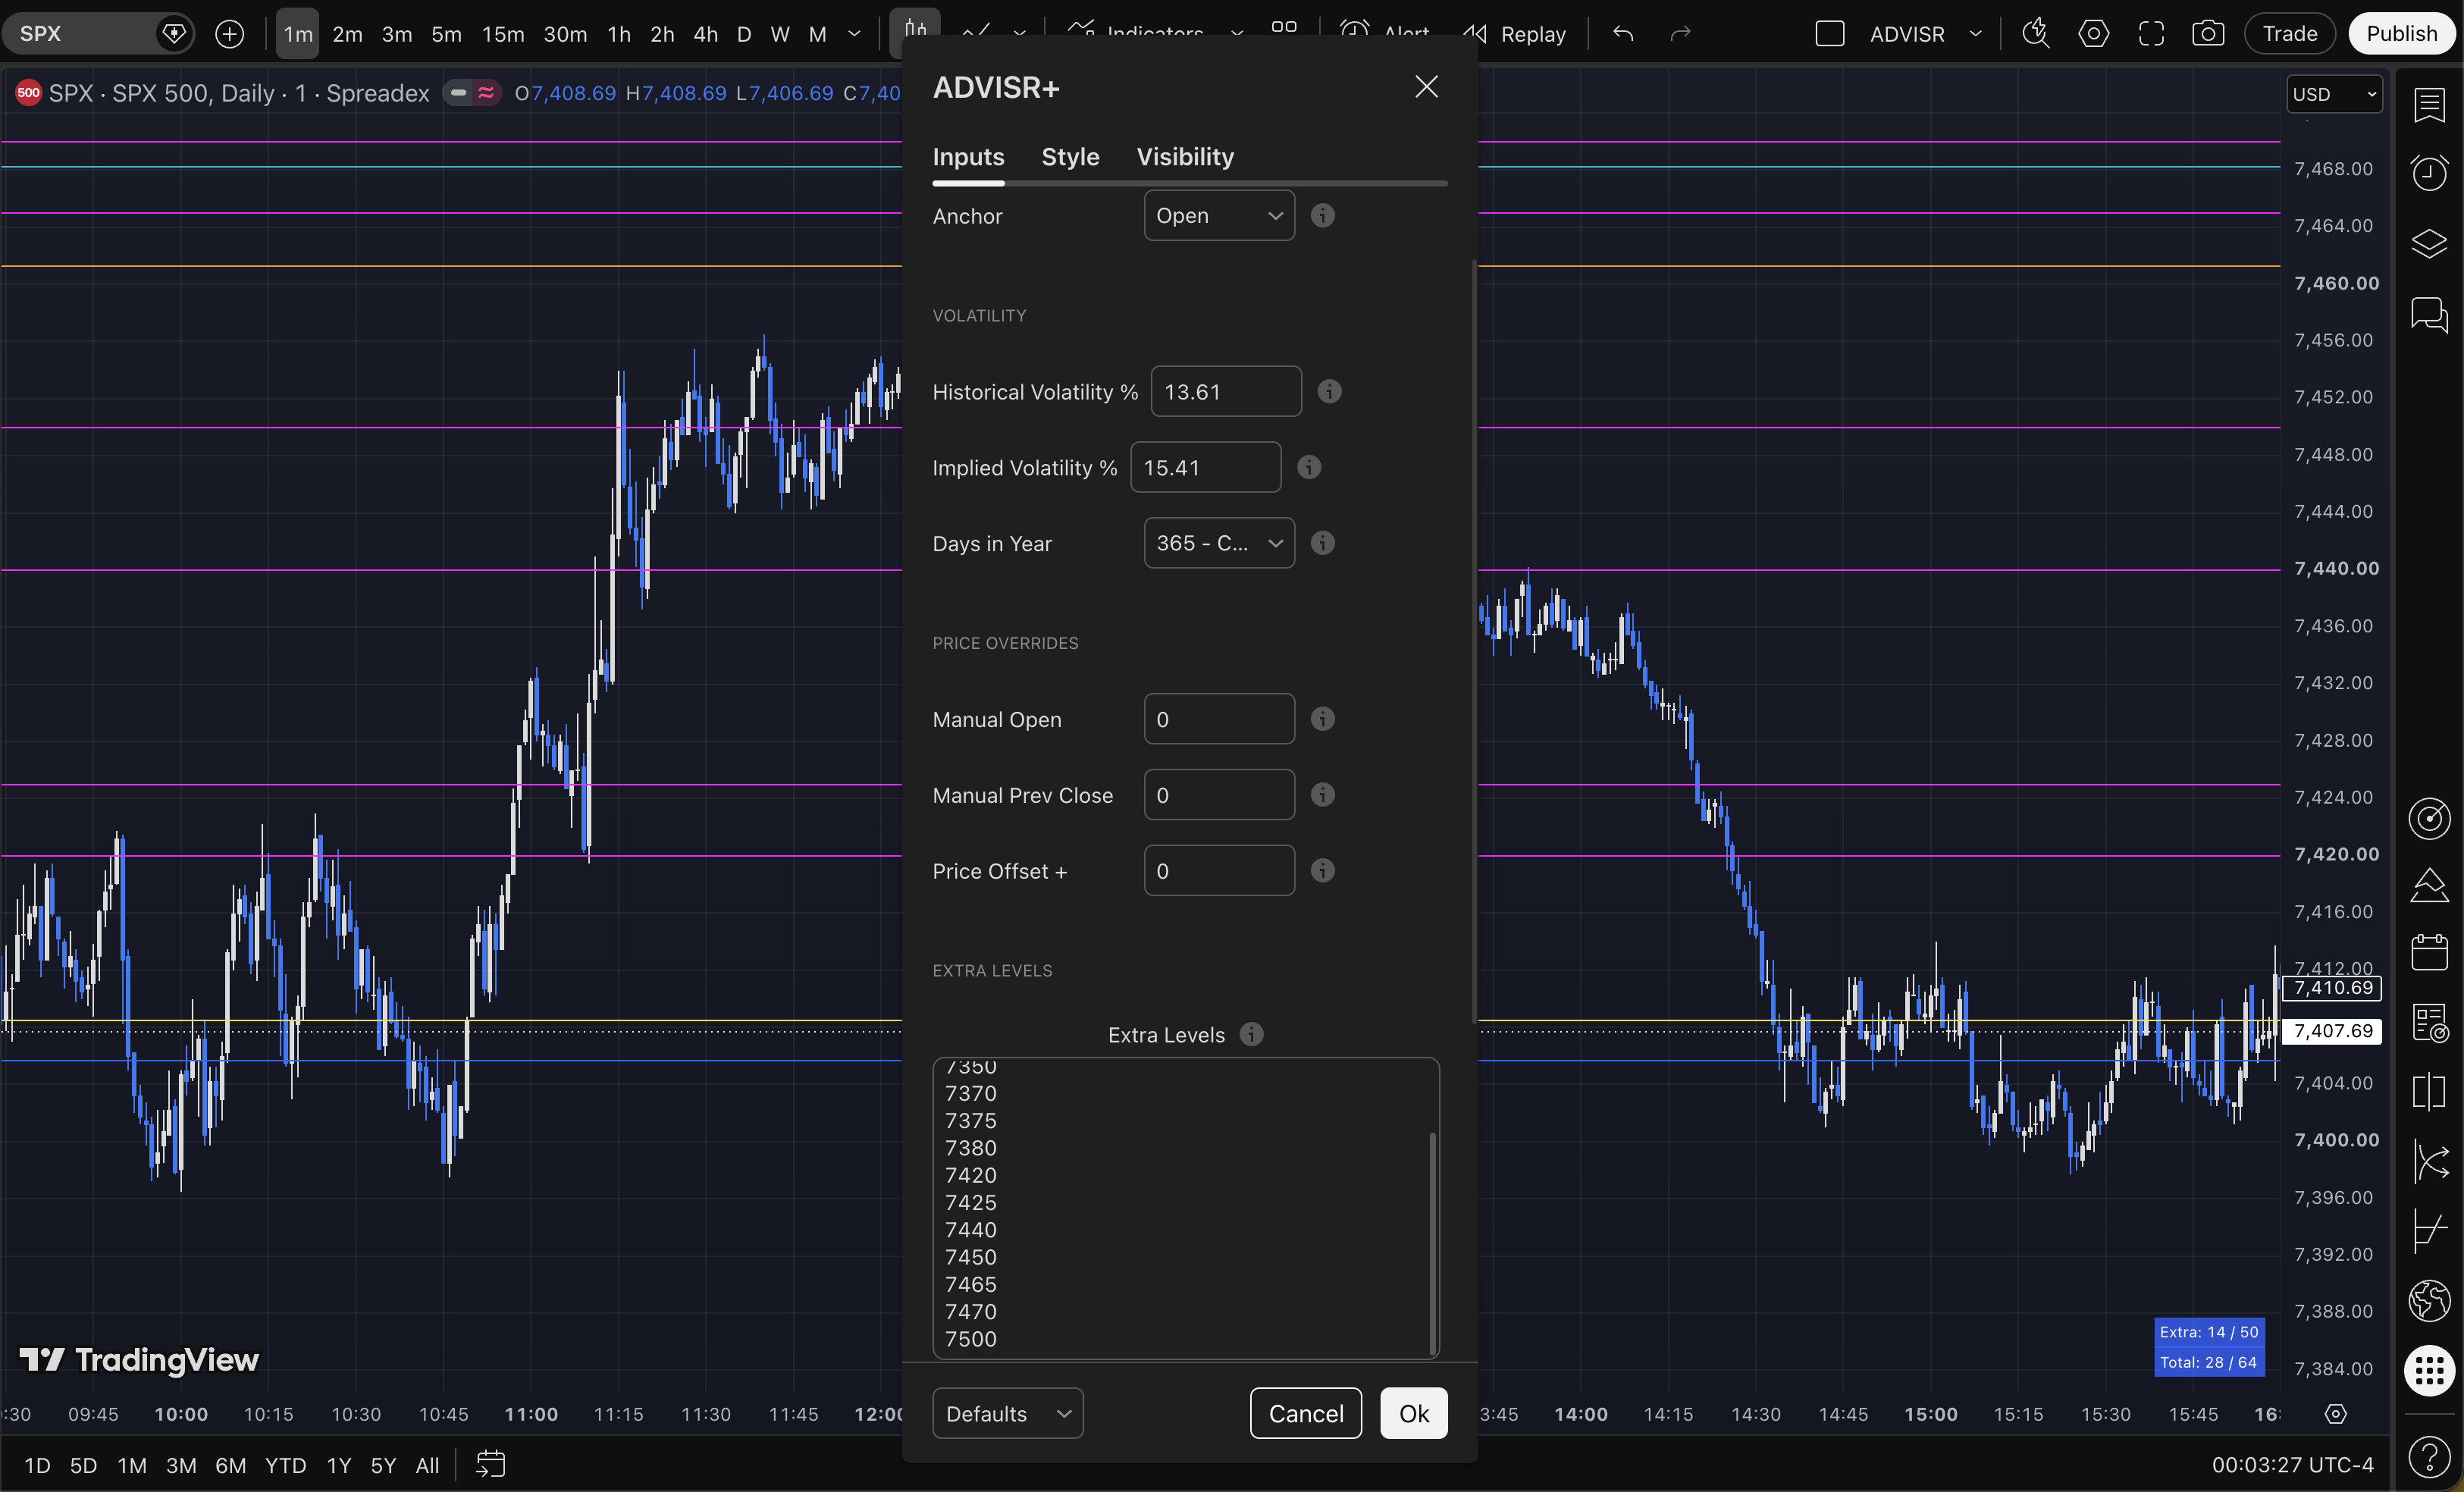Show info for Historical Volatility %

coord(1329,391)
